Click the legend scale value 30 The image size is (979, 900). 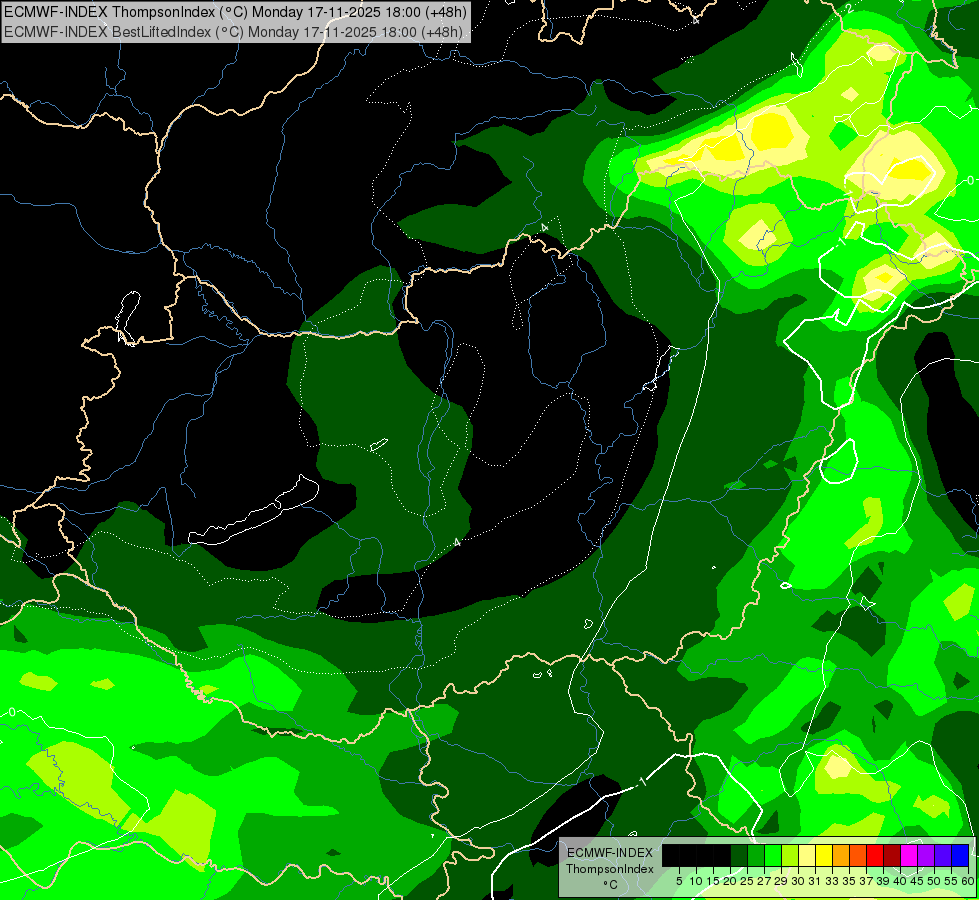click(799, 881)
